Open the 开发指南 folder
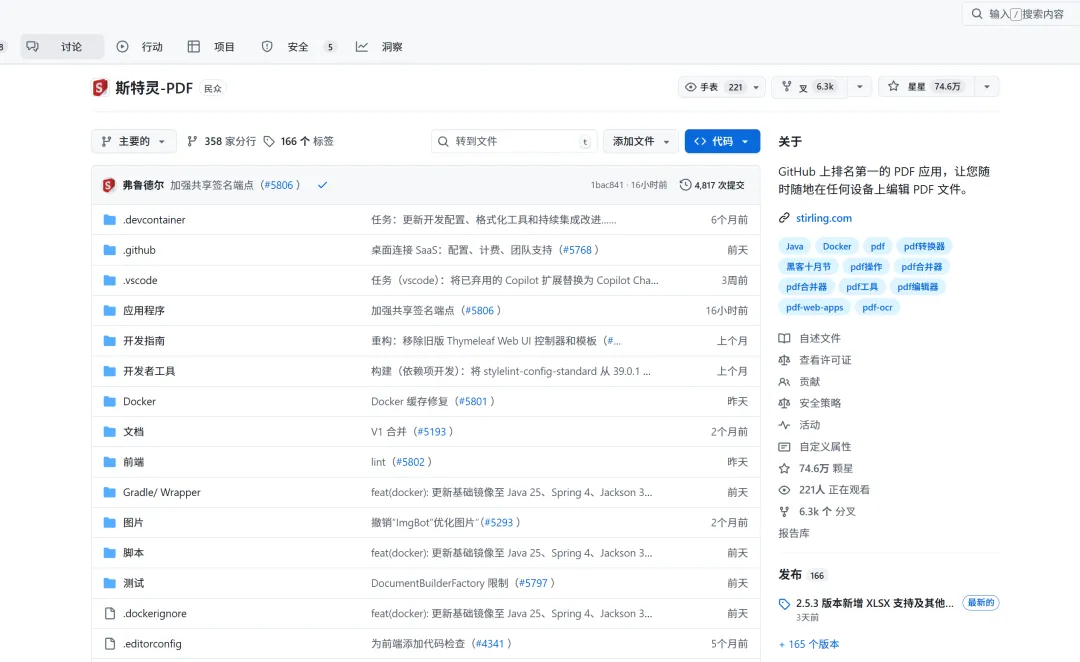Image resolution: width=1080 pixels, height=662 pixels. (x=144, y=341)
